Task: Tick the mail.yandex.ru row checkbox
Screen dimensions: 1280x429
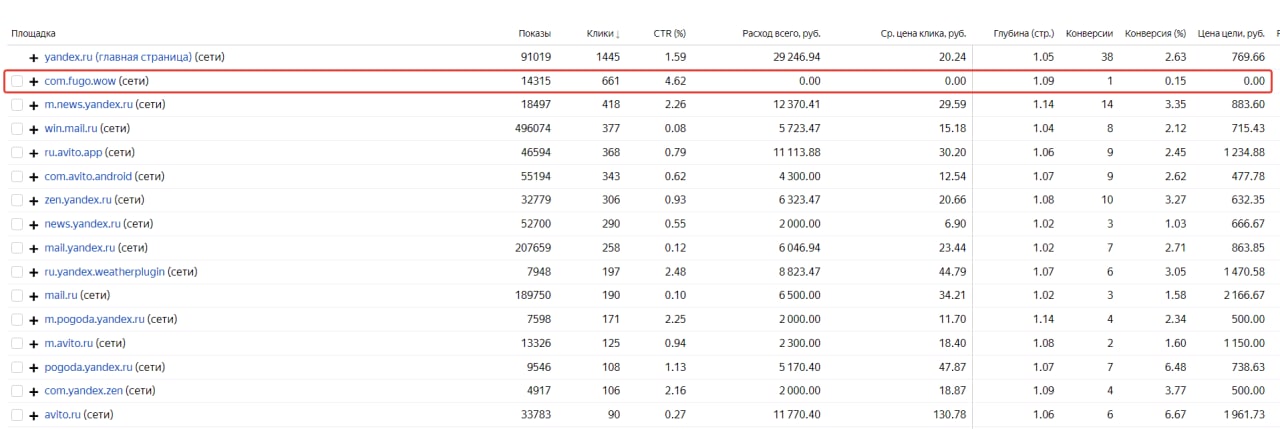Action: pyautogui.click(x=17, y=248)
